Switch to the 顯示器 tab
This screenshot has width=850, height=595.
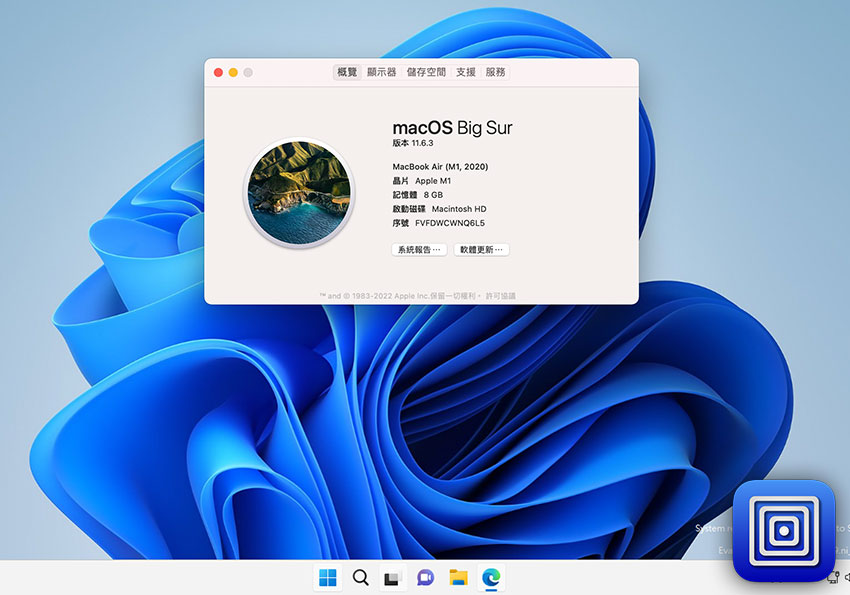click(x=382, y=72)
